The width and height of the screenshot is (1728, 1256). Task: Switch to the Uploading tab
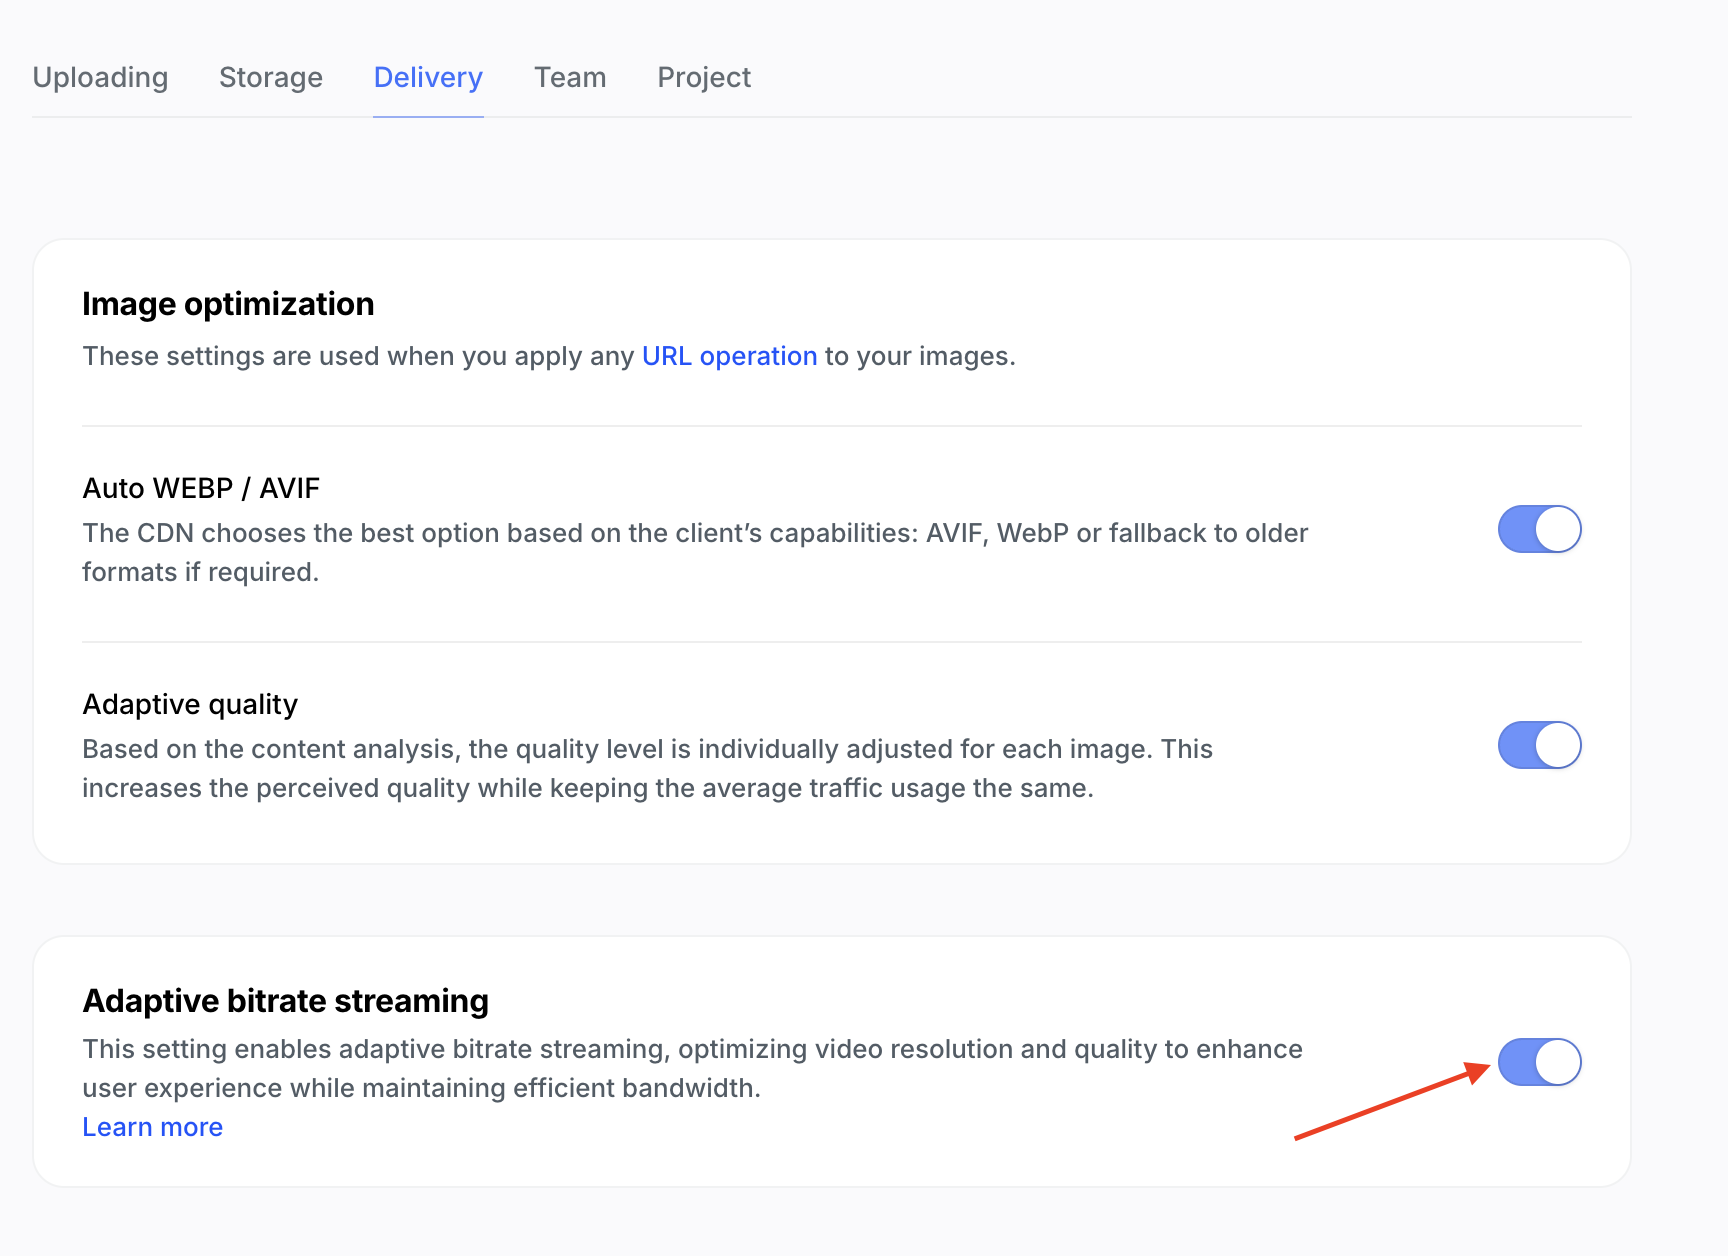(x=100, y=77)
